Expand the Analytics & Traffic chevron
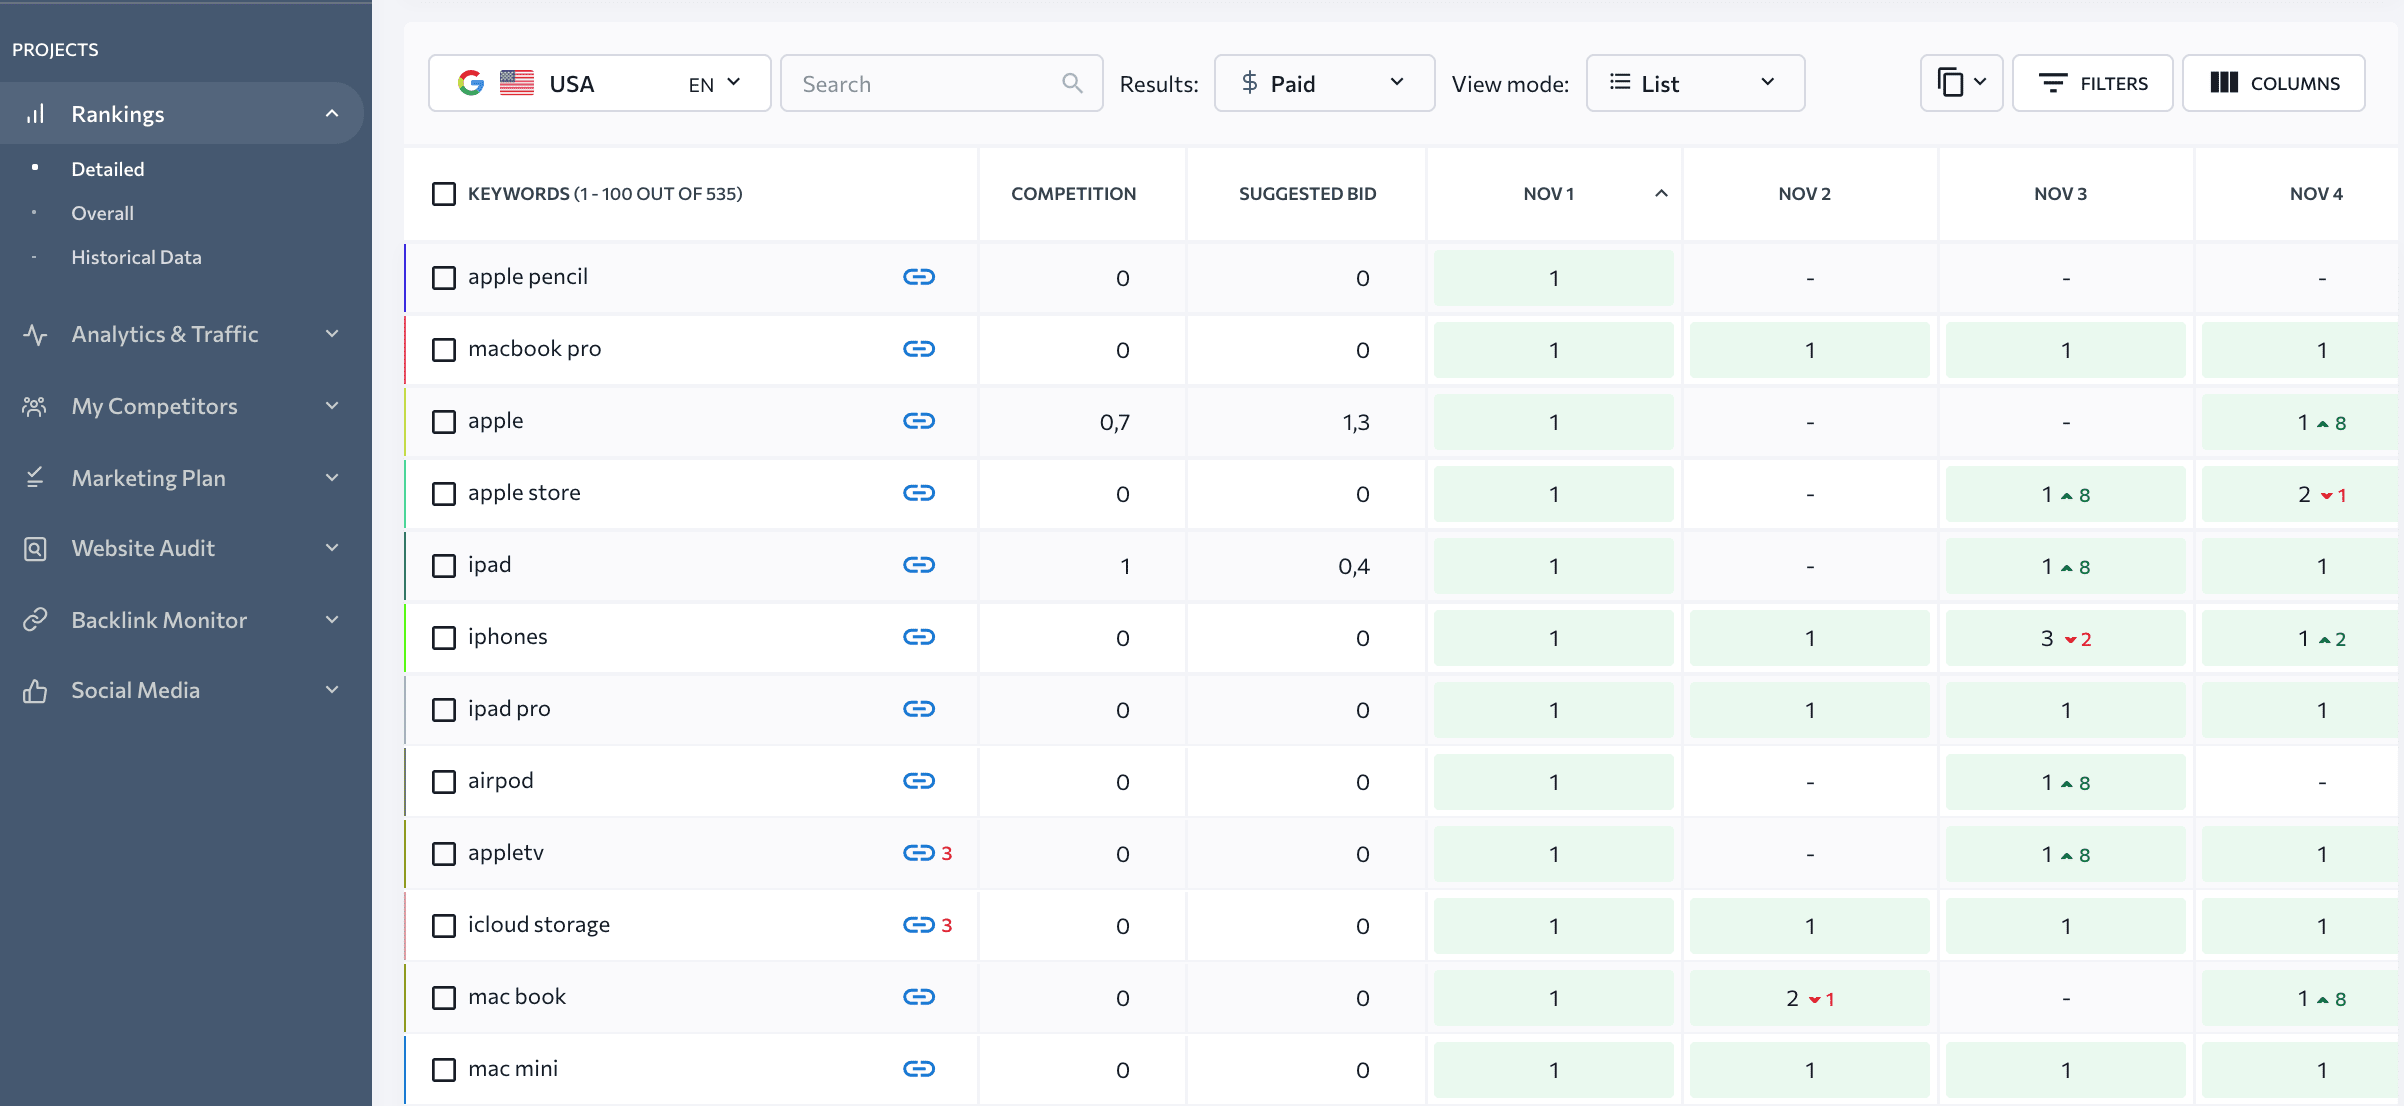 [332, 334]
